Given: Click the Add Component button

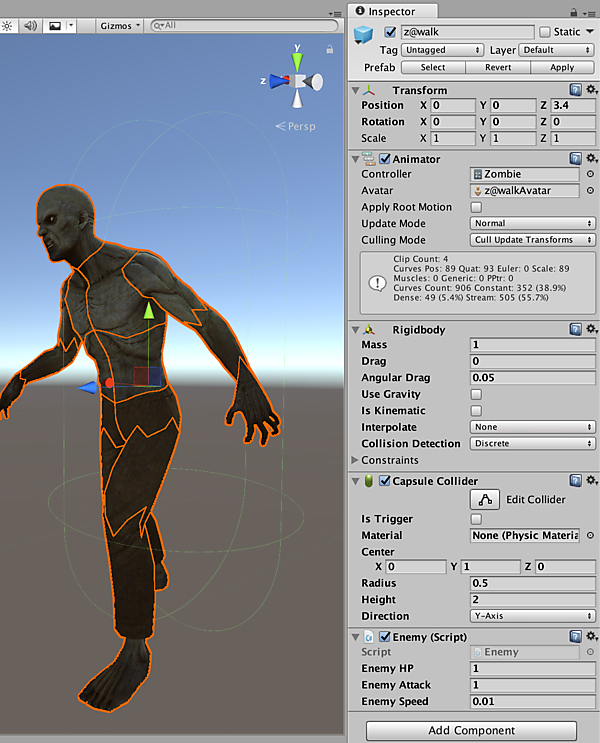Looking at the screenshot, I should click(x=470, y=730).
